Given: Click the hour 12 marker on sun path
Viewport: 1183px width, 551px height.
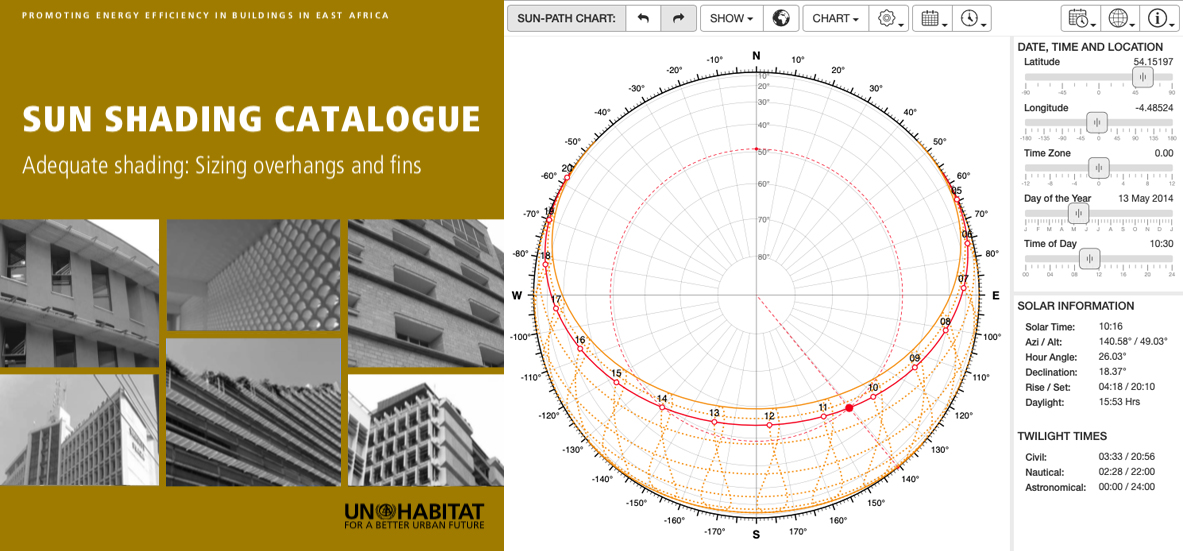Looking at the screenshot, I should tap(770, 425).
